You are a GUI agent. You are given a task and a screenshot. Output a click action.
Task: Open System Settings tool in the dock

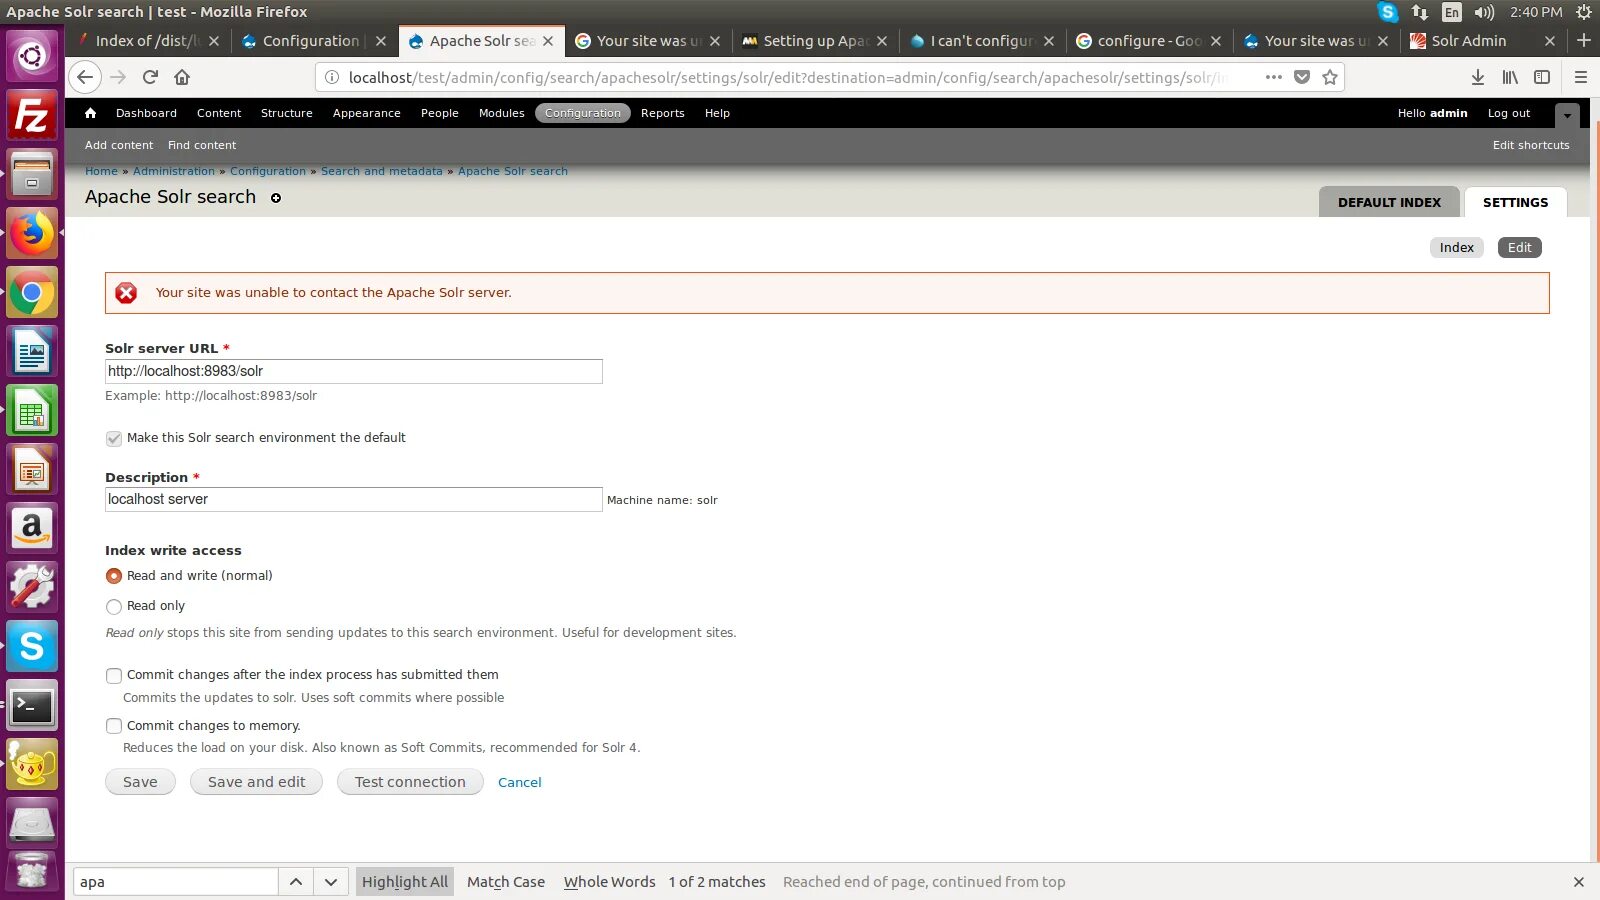click(x=32, y=588)
